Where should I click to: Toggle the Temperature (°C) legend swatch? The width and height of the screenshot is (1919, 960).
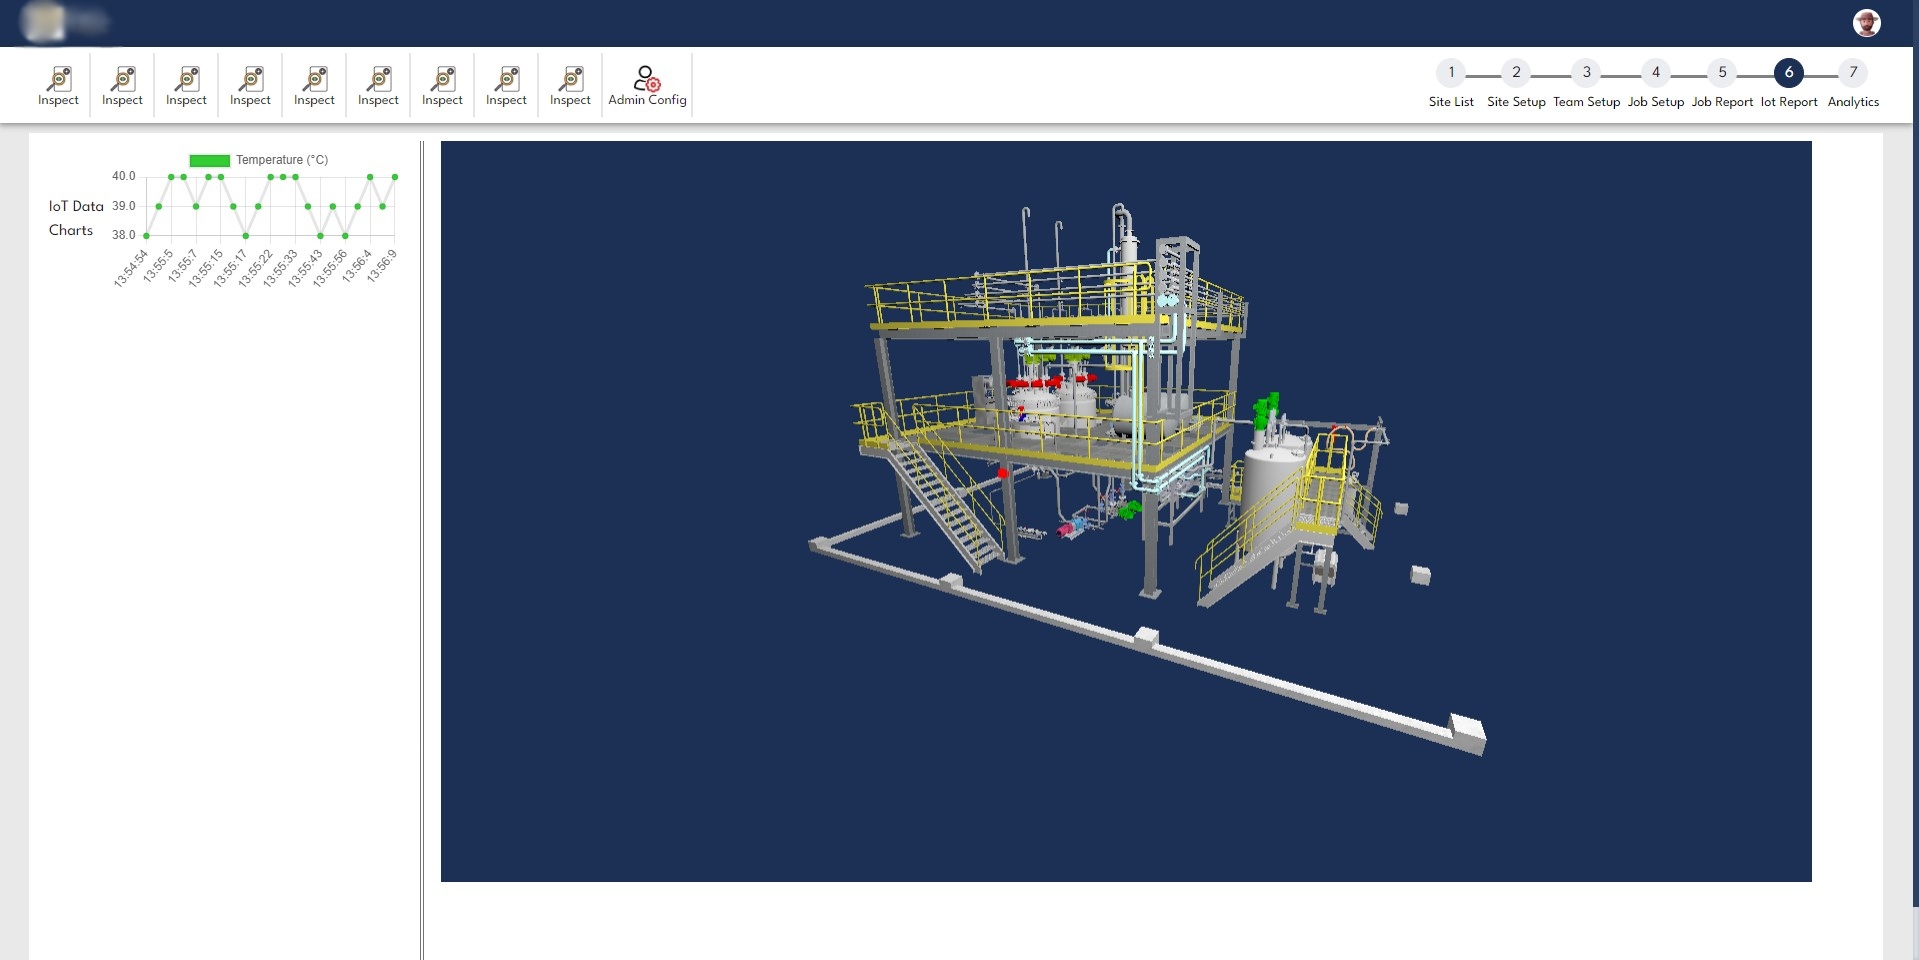point(210,160)
